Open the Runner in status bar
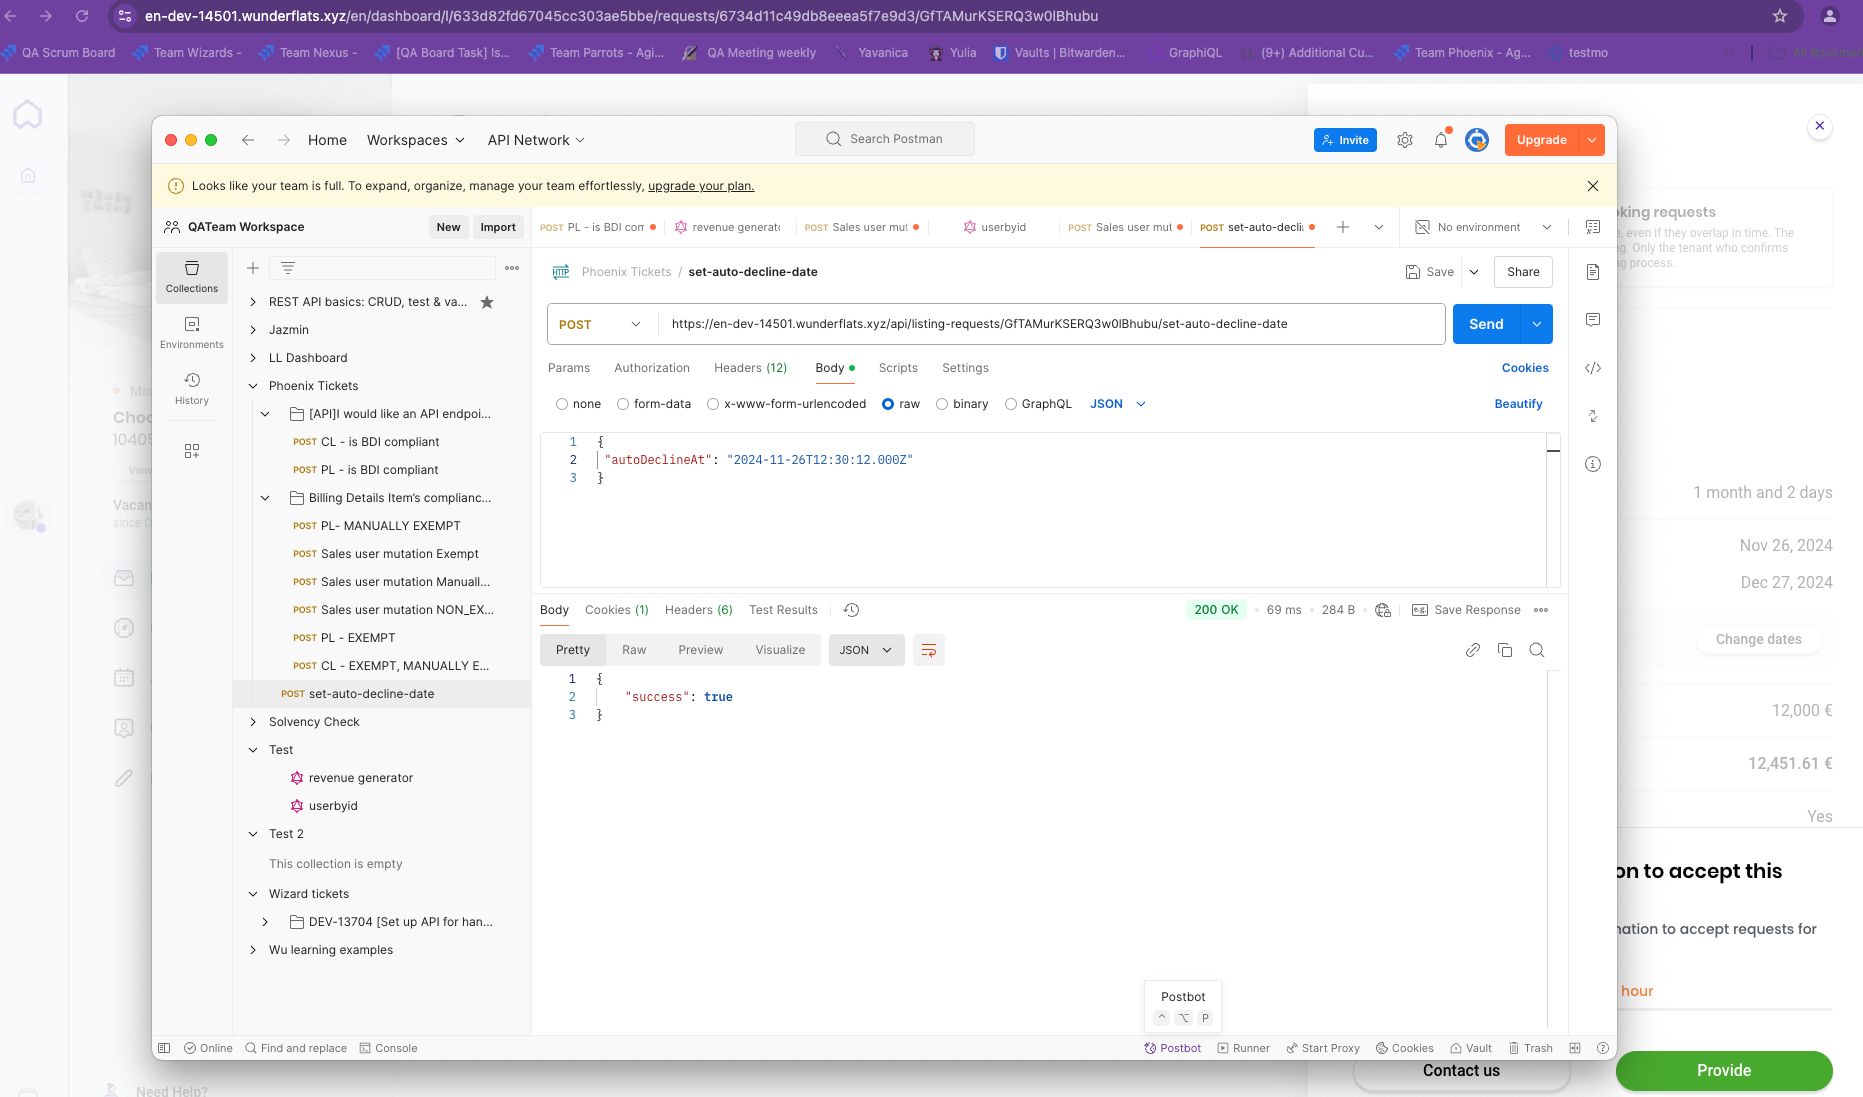Viewport: 1863px width, 1097px height. tap(1243, 1048)
